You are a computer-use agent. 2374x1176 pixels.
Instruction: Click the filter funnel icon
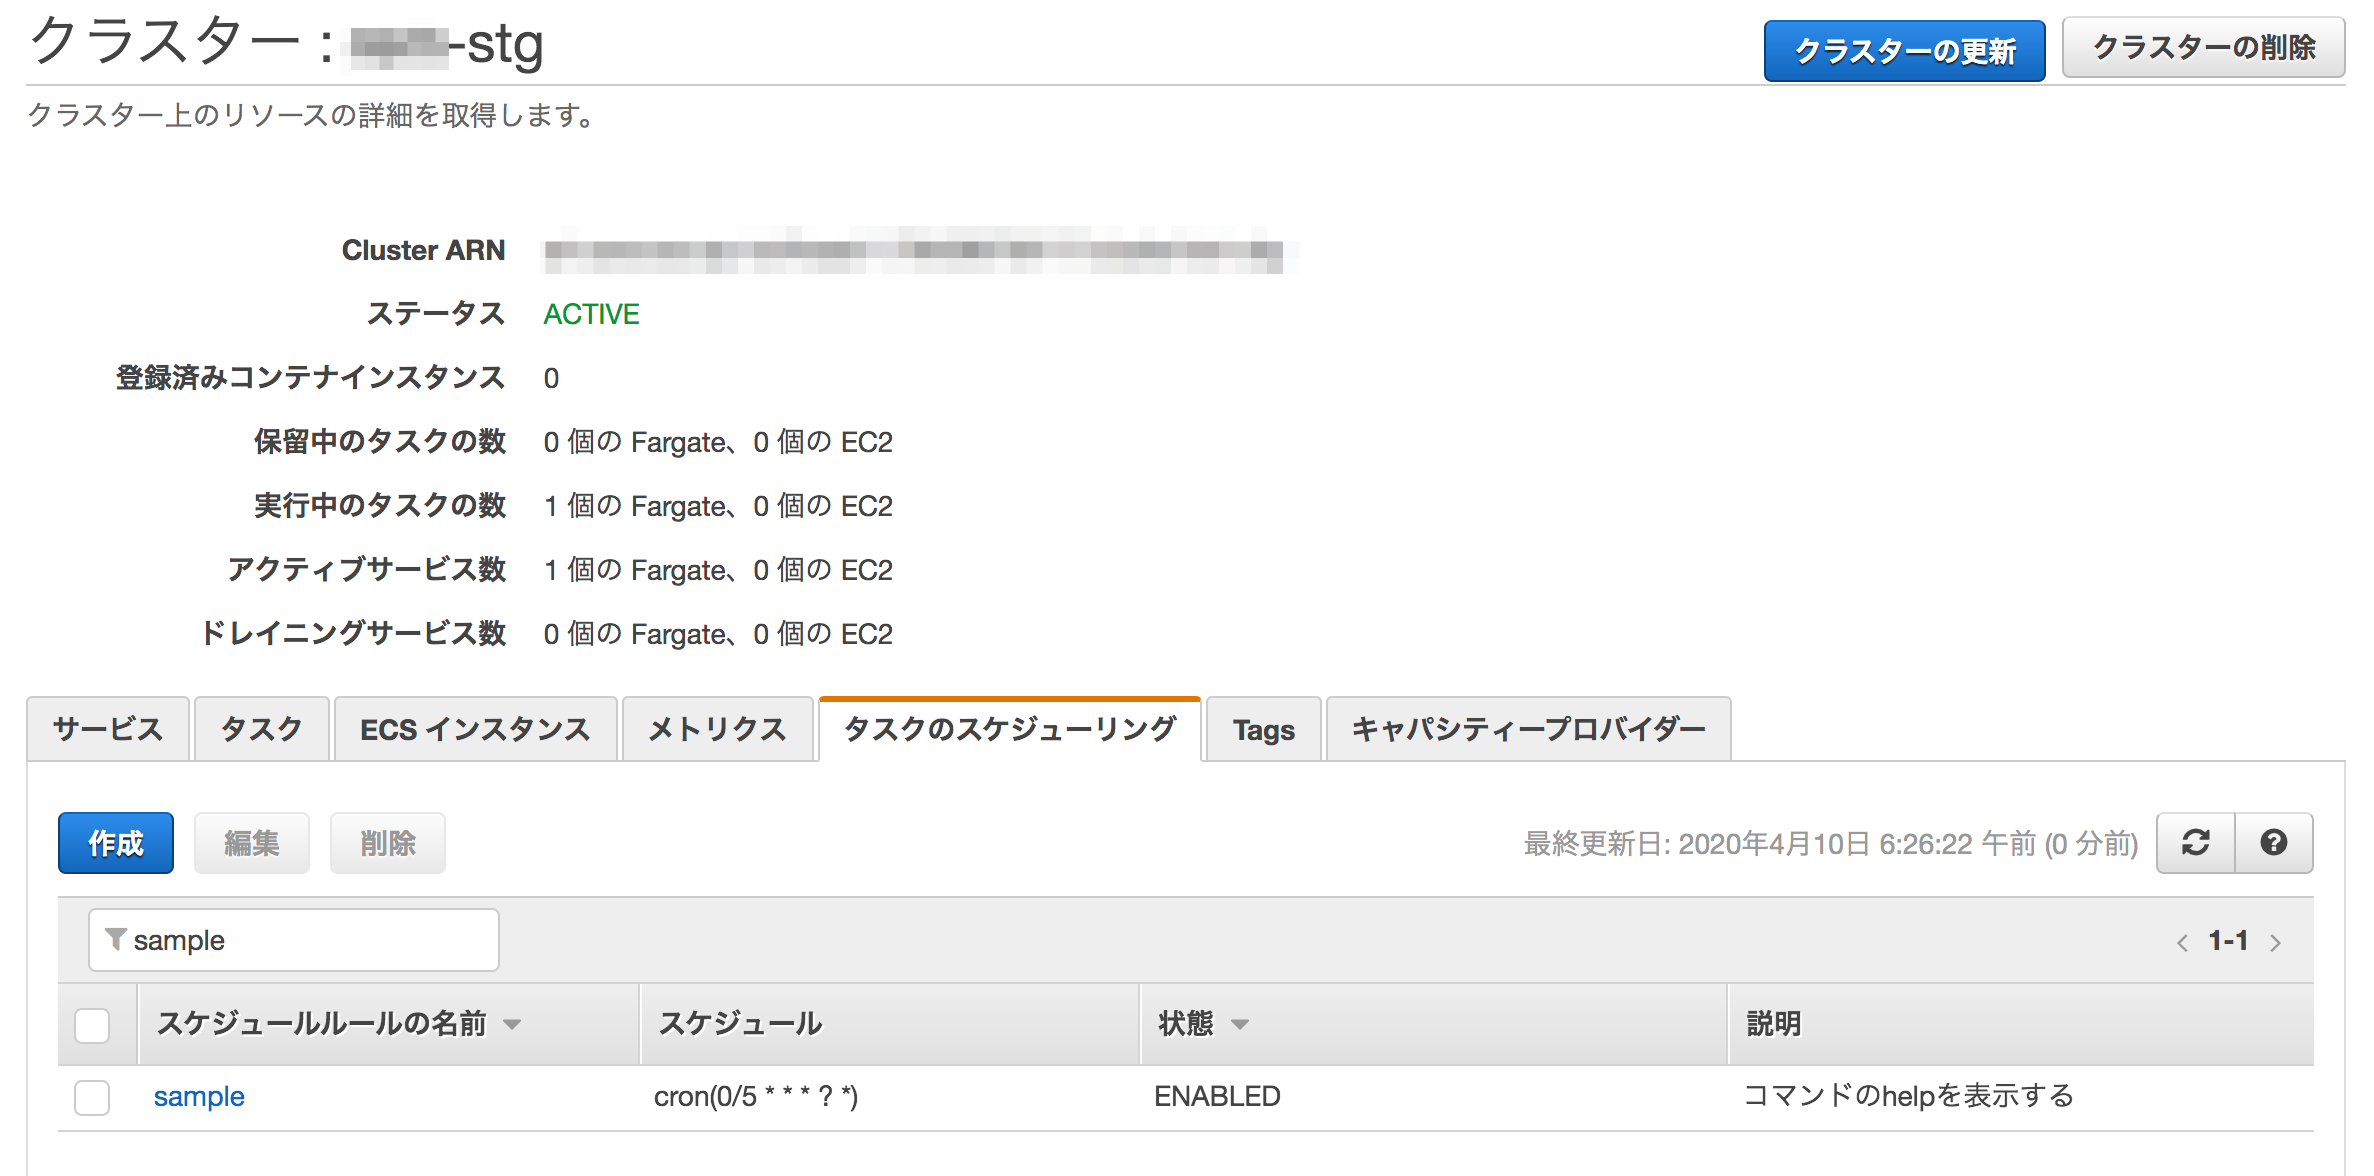115,939
